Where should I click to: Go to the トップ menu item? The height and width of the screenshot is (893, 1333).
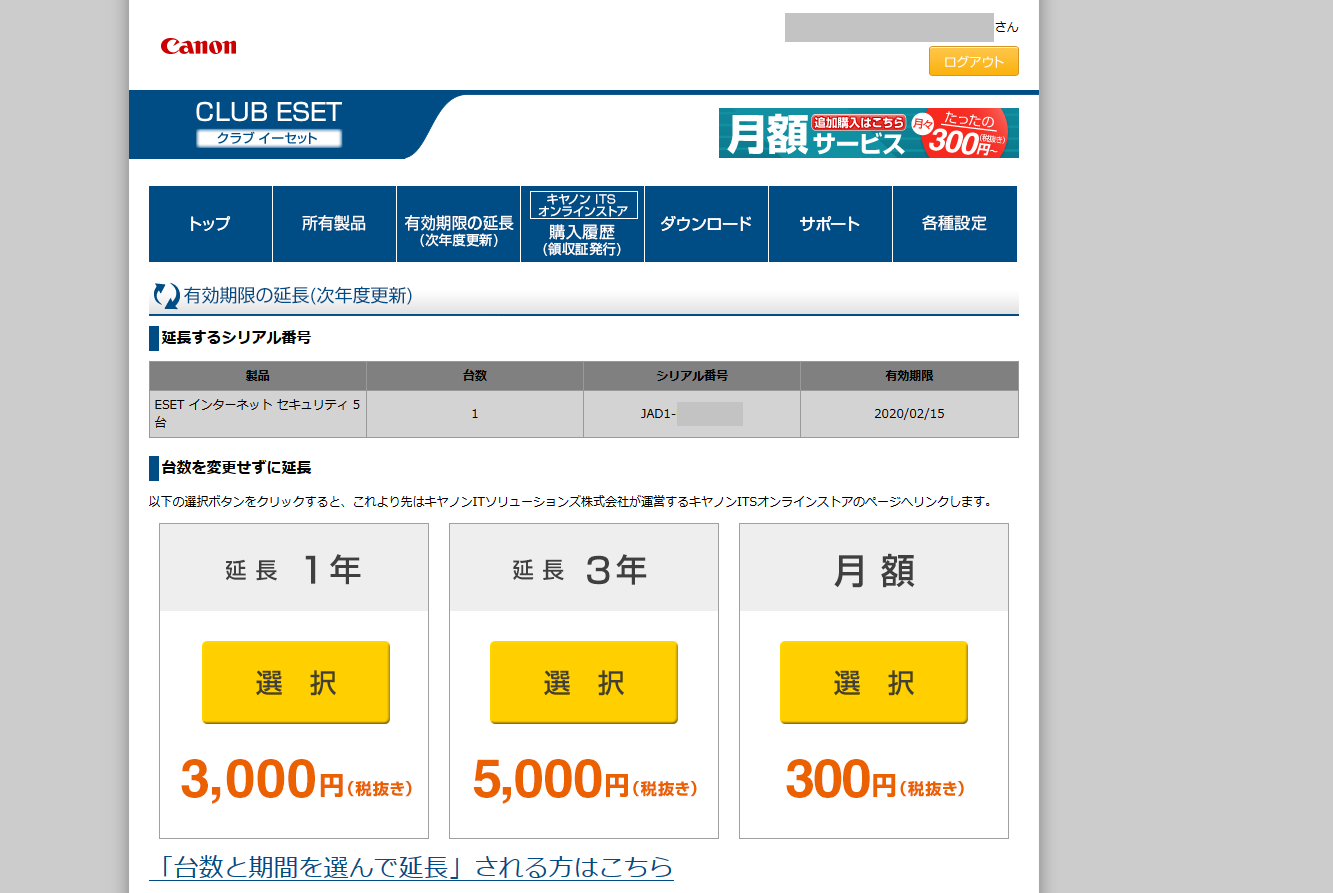pos(210,224)
